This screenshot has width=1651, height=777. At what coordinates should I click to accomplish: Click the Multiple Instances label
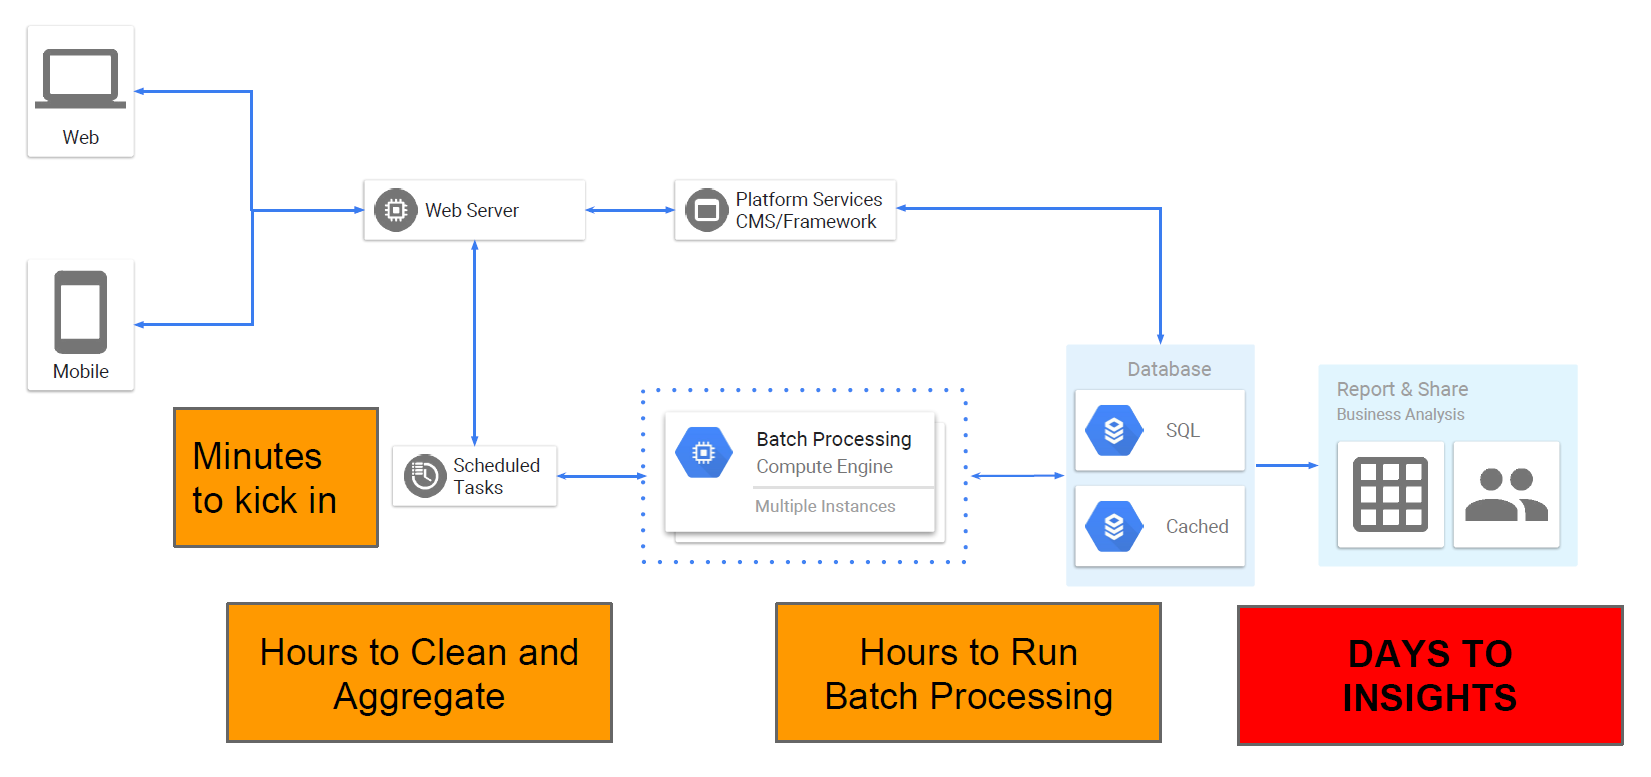pyautogui.click(x=825, y=506)
